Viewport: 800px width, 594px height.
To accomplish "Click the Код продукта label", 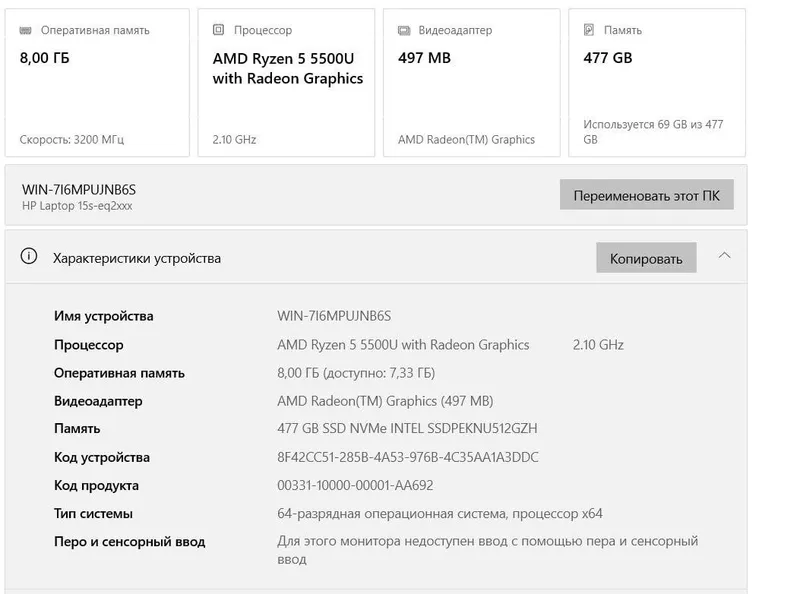I will point(96,485).
